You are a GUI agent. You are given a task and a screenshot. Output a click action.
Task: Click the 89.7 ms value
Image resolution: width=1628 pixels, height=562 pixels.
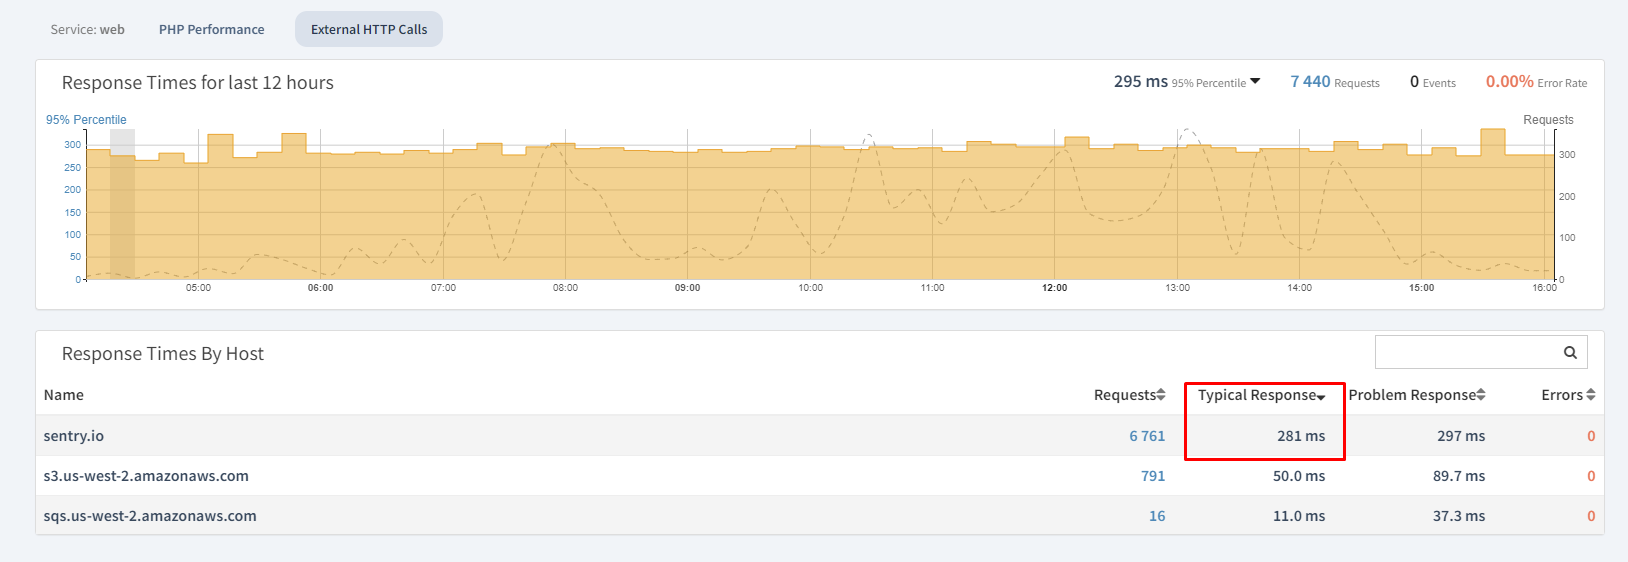(x=1459, y=476)
